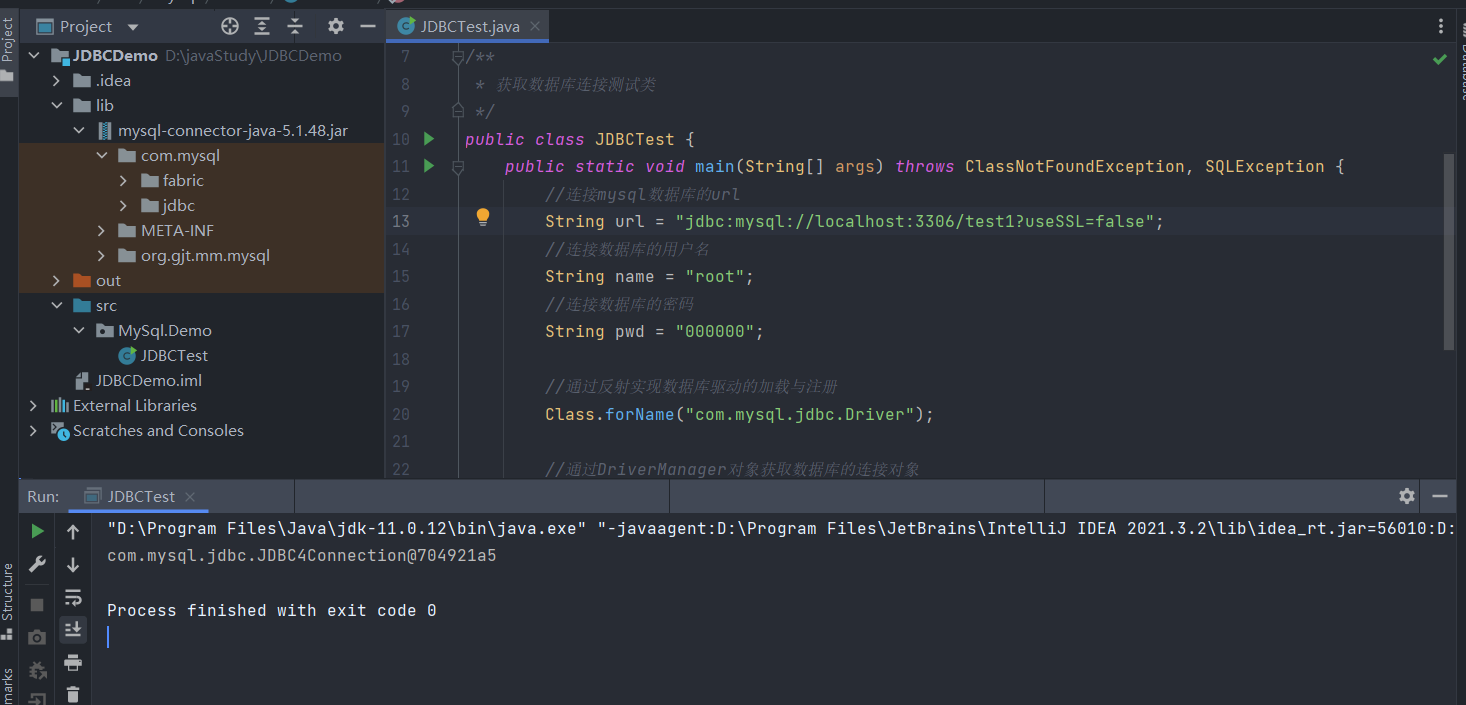Click the JDBC url string on line 13
Screen dimensions: 1466x705
point(915,221)
